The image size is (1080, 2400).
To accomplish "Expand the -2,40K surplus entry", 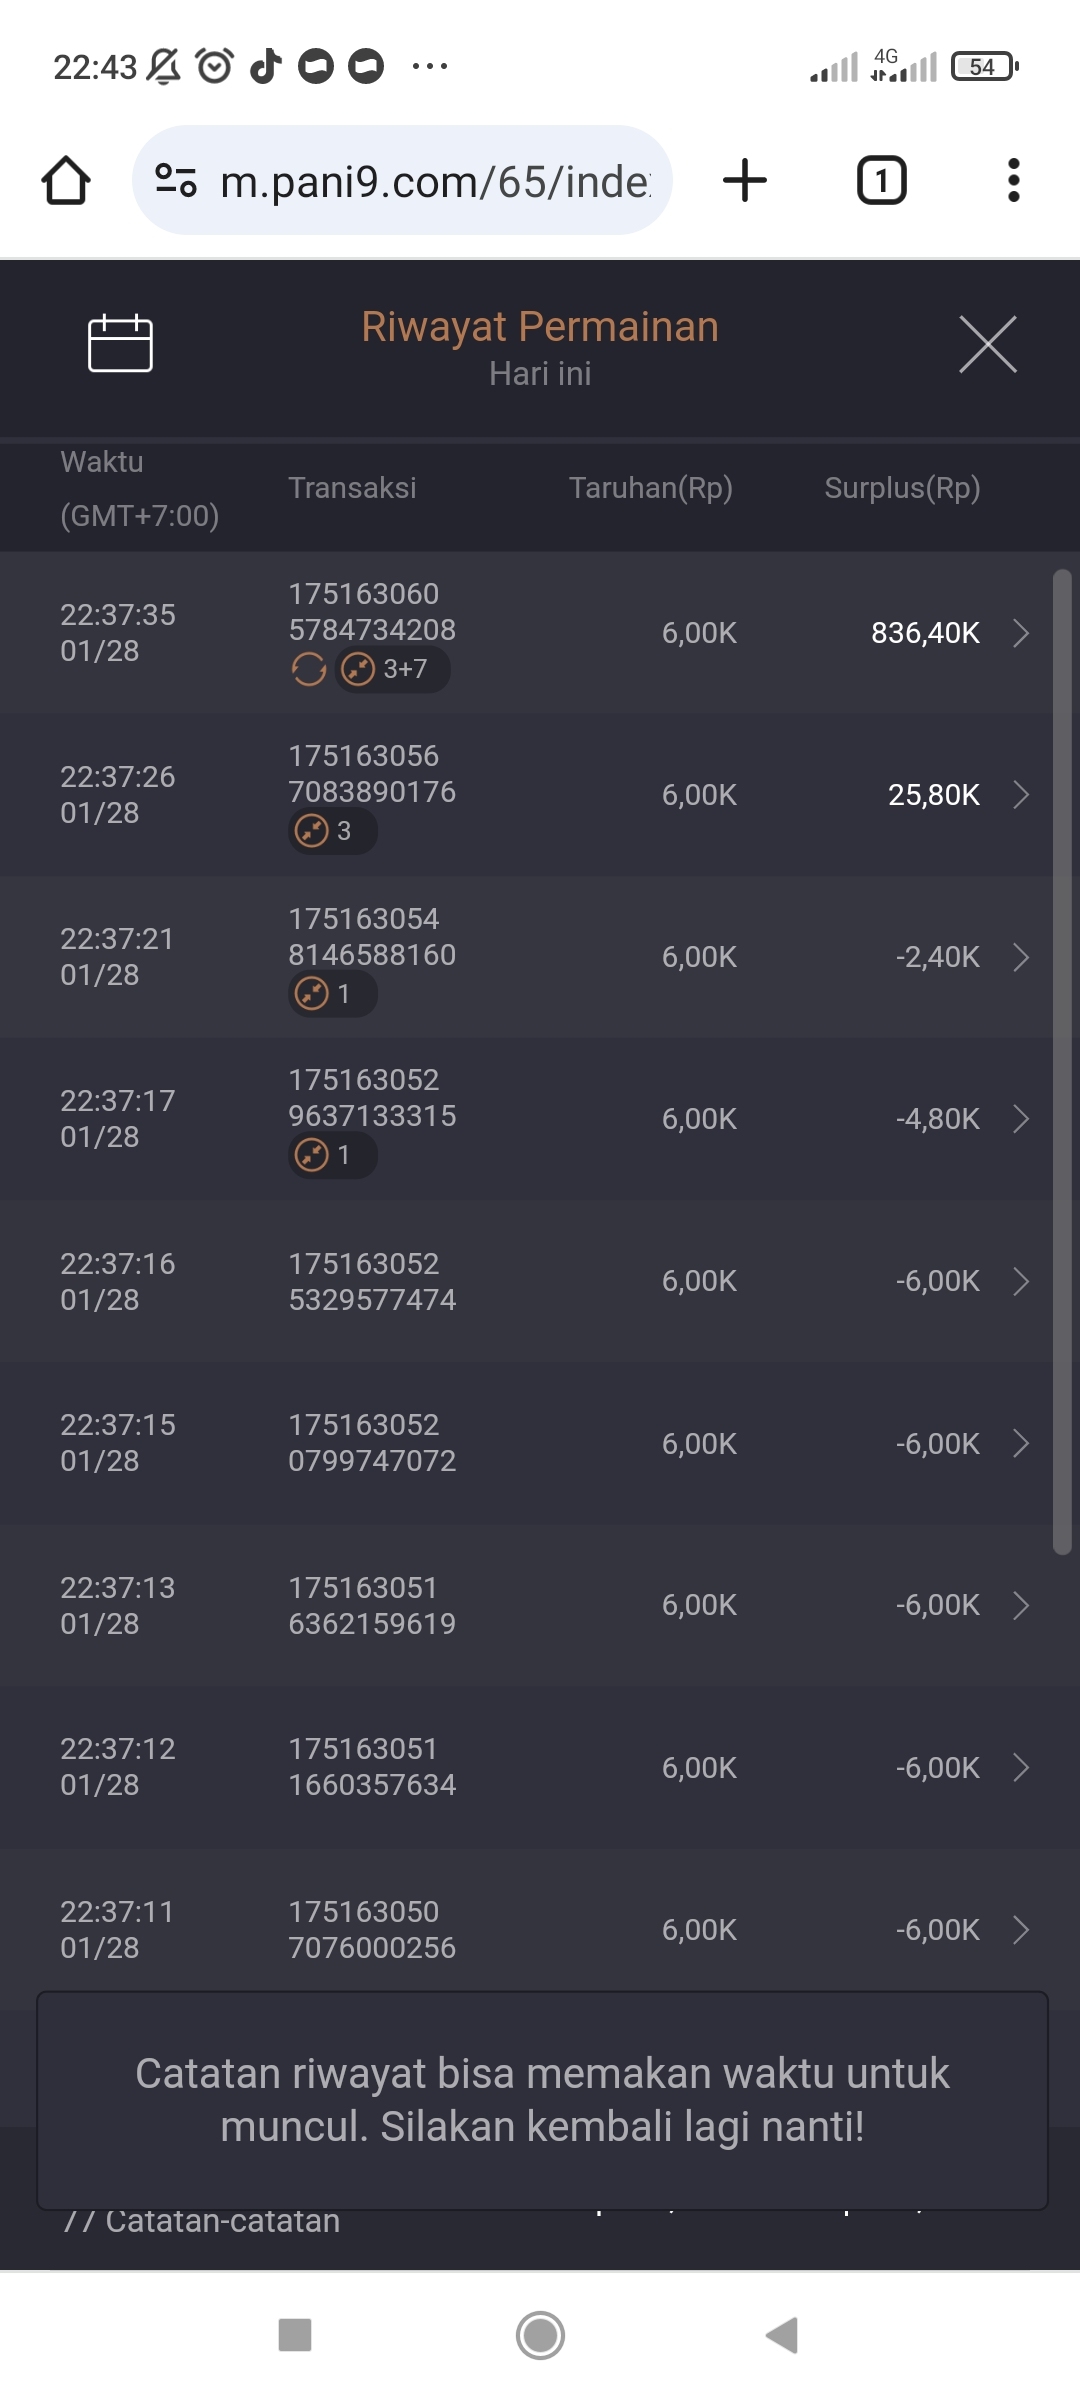I will [x=1020, y=957].
